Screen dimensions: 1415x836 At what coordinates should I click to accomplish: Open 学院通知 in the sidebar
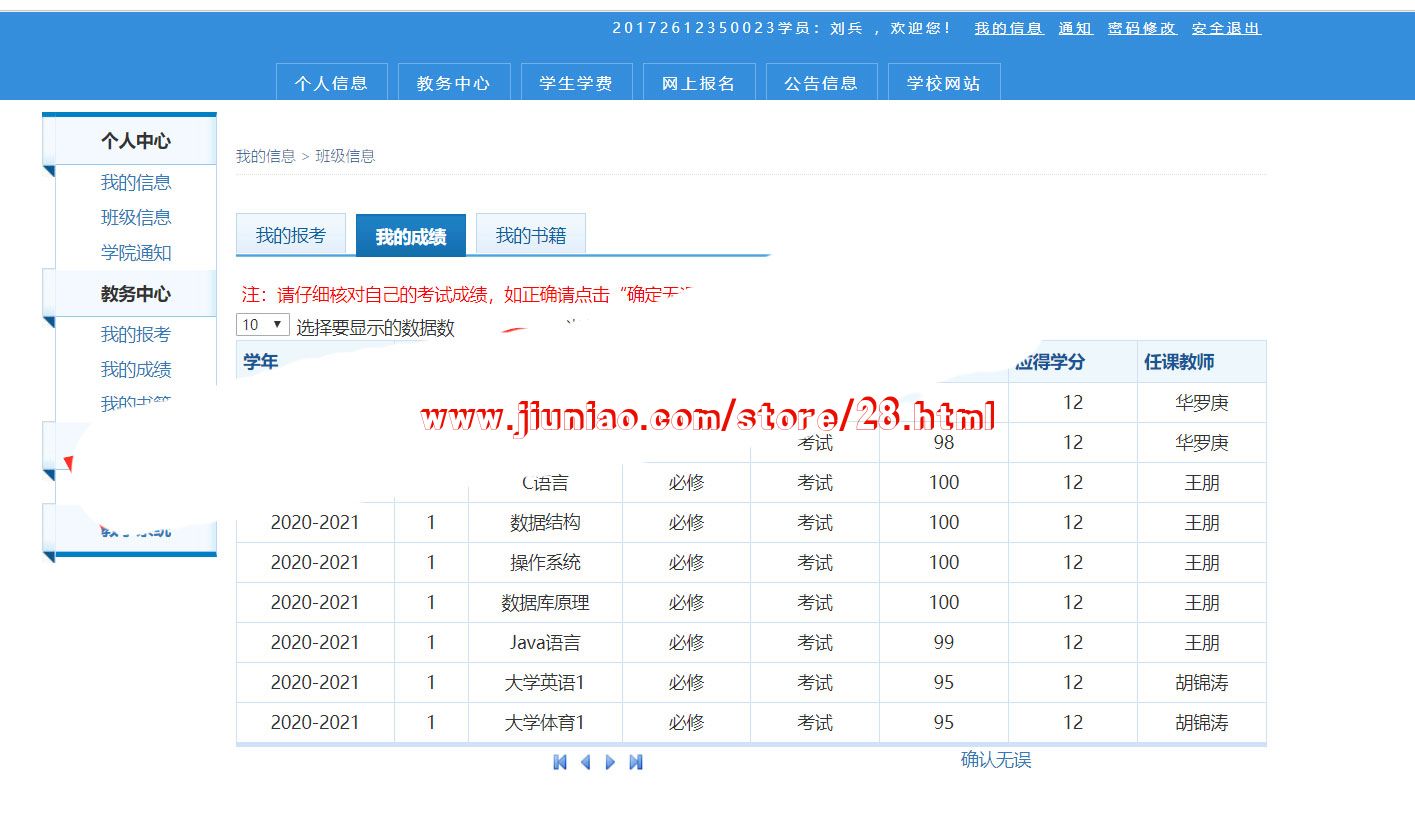pyautogui.click(x=136, y=253)
